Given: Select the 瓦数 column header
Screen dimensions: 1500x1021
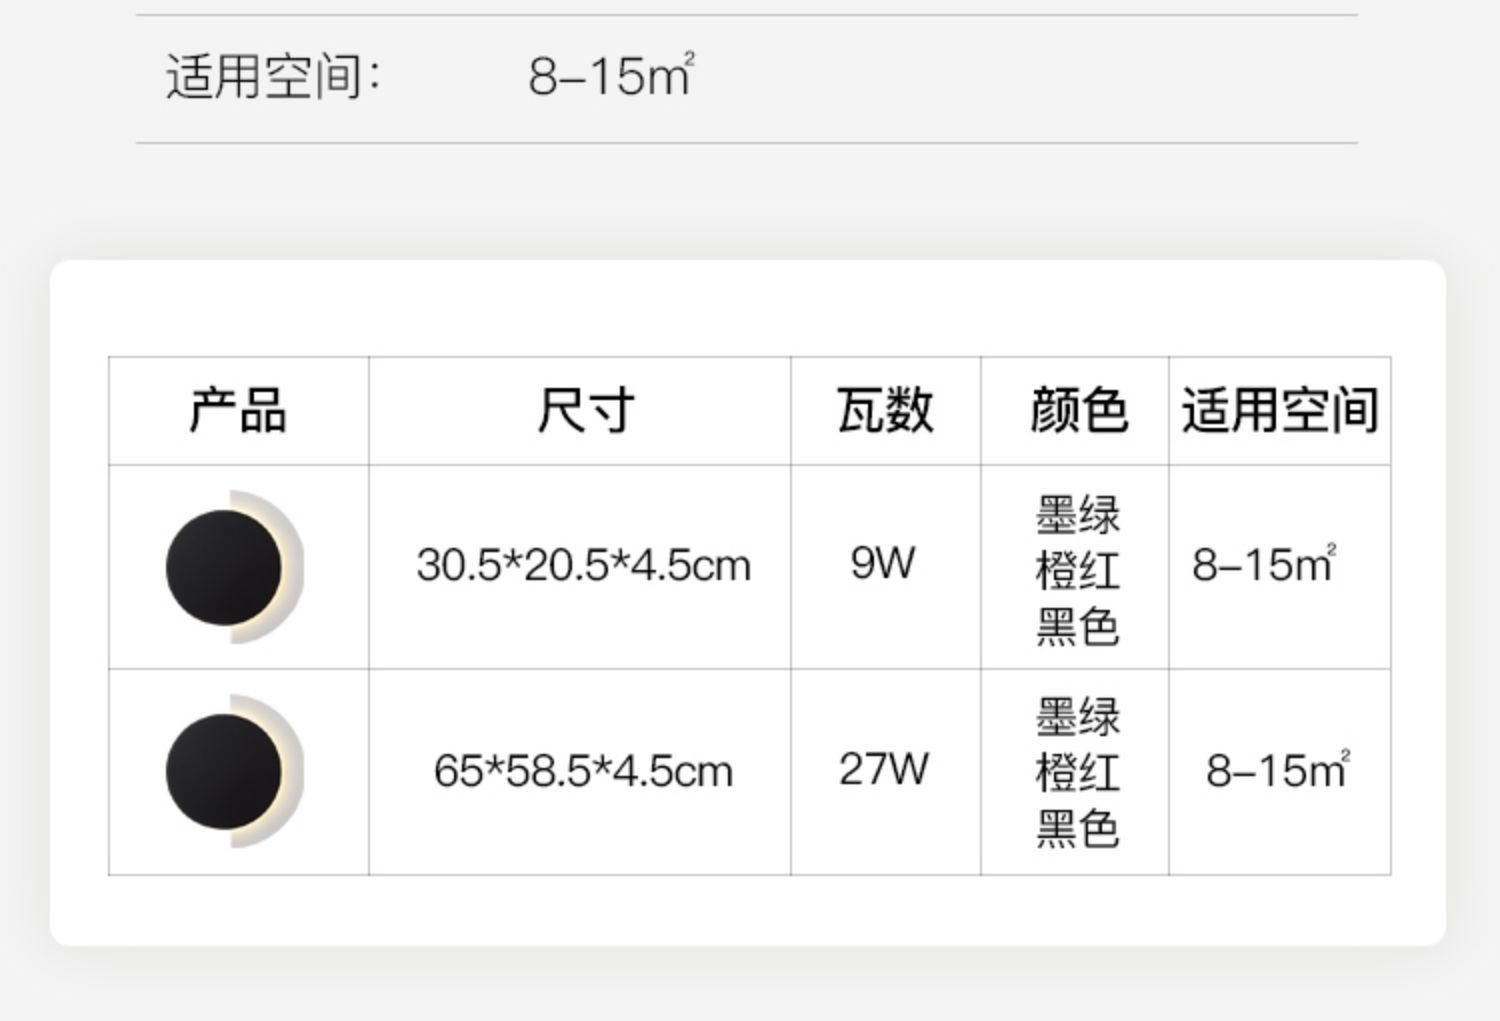Looking at the screenshot, I should (x=885, y=410).
